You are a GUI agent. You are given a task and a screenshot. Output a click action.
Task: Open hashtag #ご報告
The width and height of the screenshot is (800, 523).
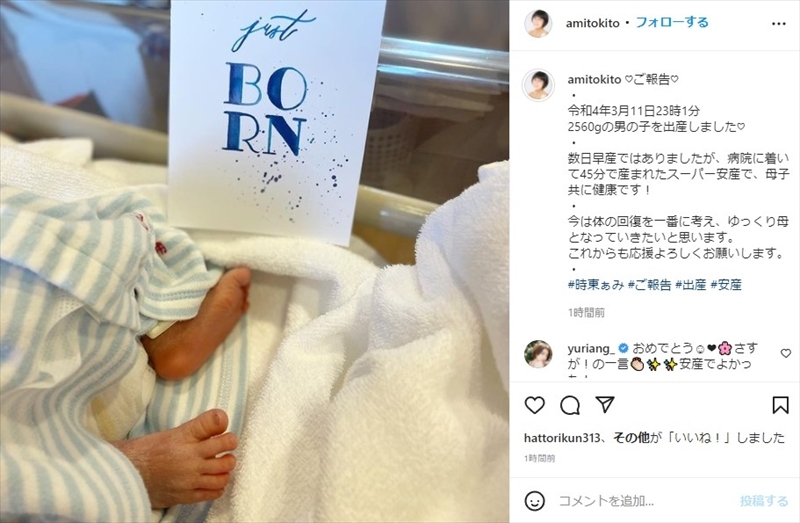click(649, 285)
